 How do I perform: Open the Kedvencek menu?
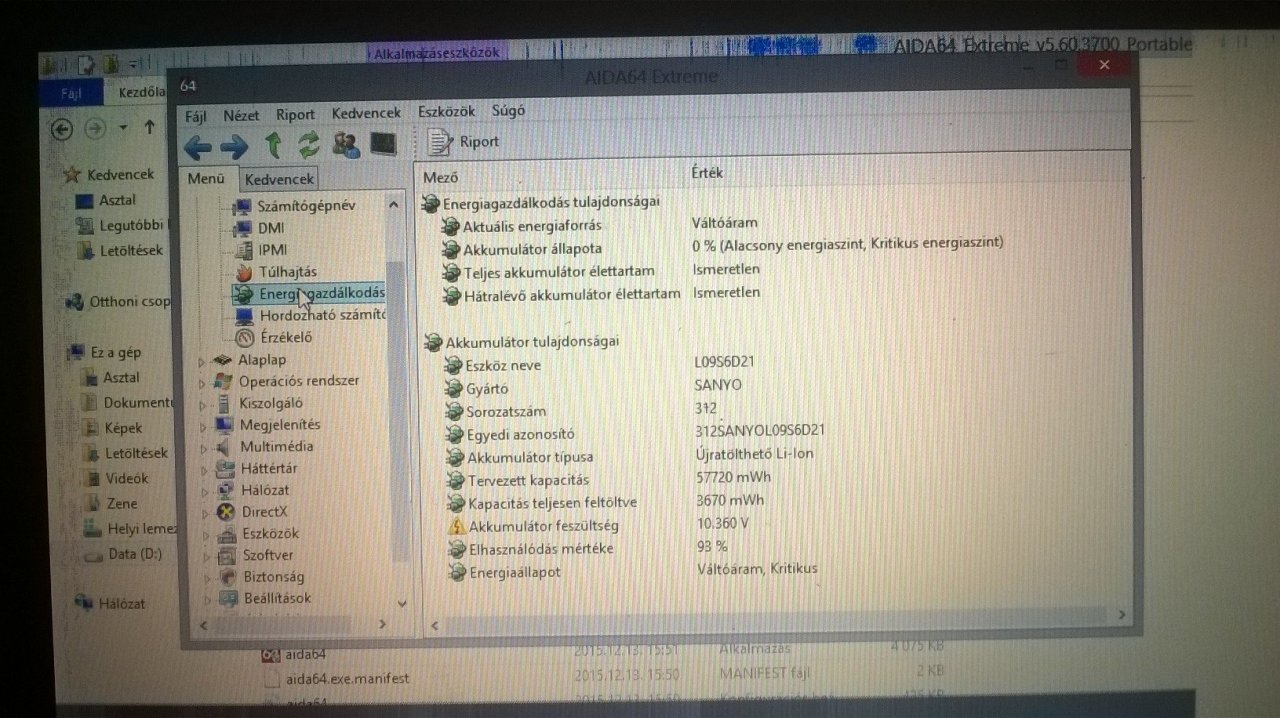pyautogui.click(x=366, y=114)
